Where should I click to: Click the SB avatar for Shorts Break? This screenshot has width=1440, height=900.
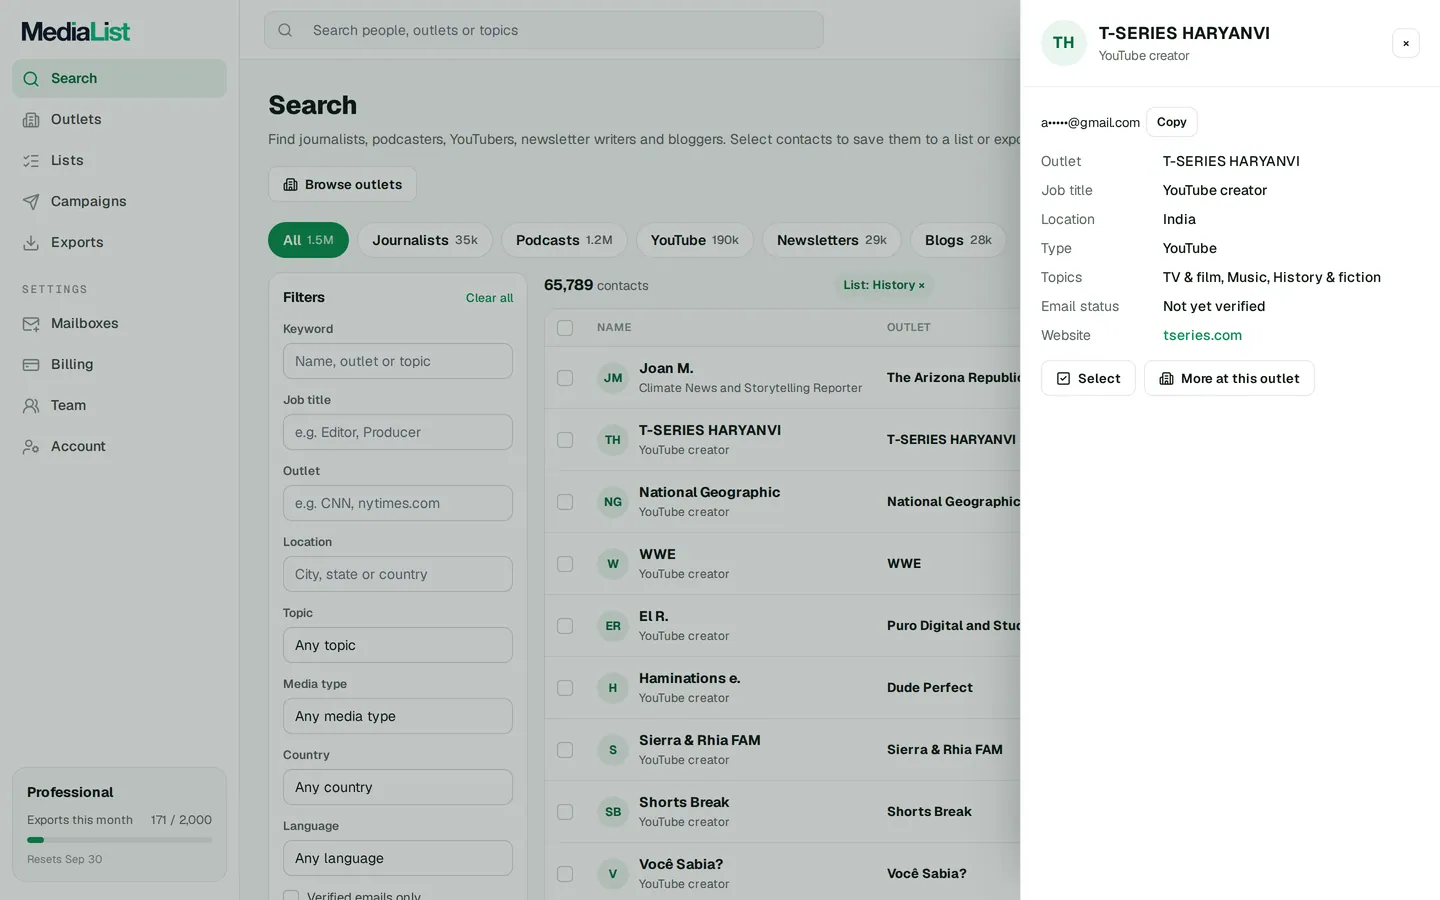[613, 812]
